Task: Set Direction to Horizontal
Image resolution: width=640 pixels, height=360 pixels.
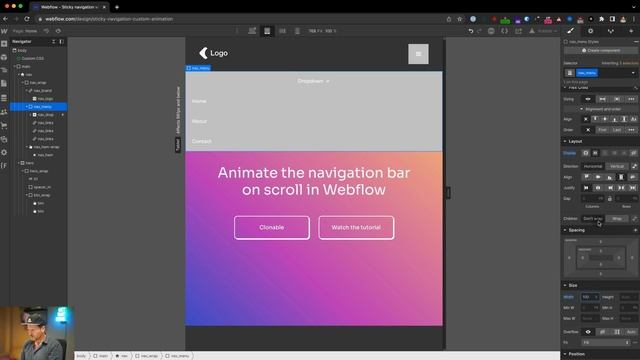Action: pyautogui.click(x=593, y=167)
